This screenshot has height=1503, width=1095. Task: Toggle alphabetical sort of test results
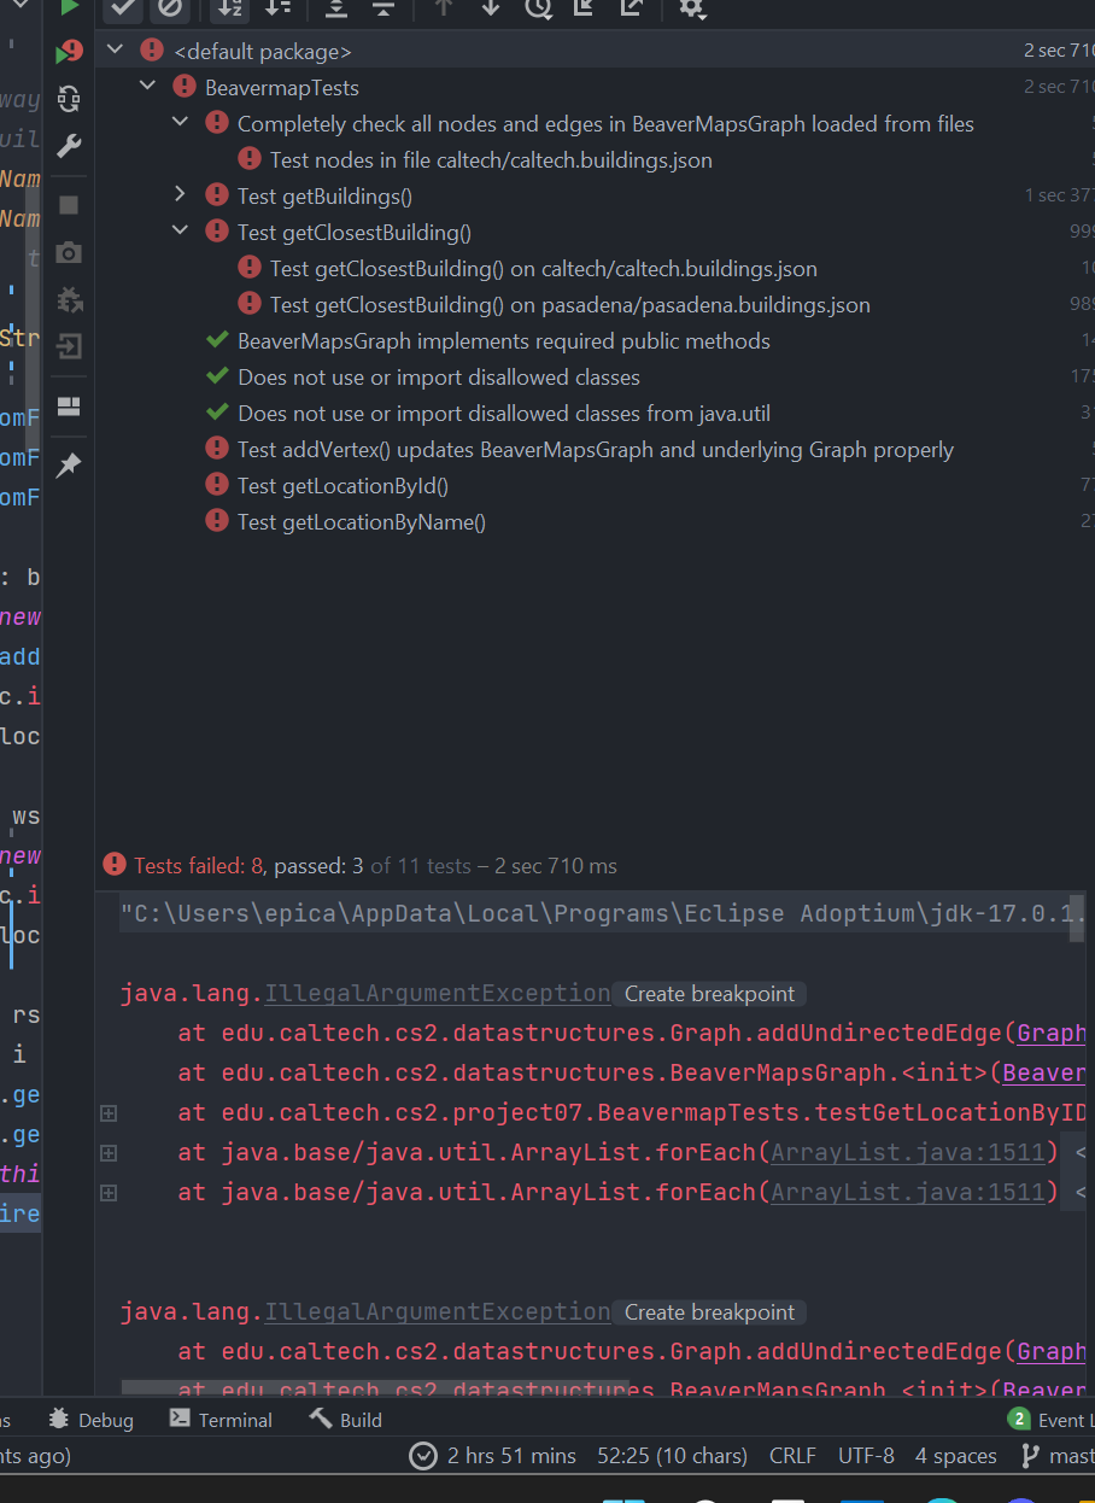[230, 9]
